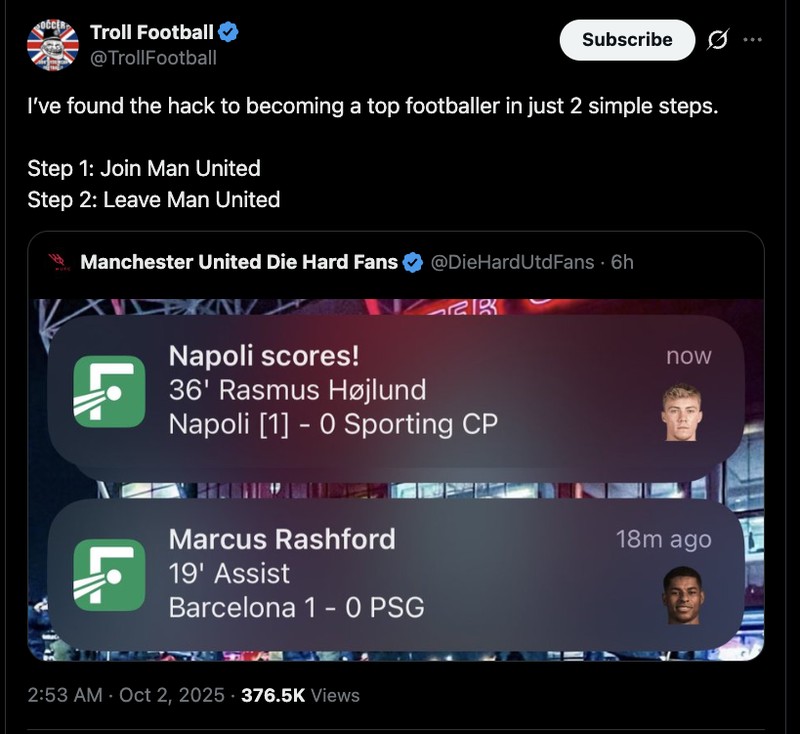Click the @DieHardUtdFans handle
Image resolution: width=800 pixels, height=734 pixels.
pos(512,263)
